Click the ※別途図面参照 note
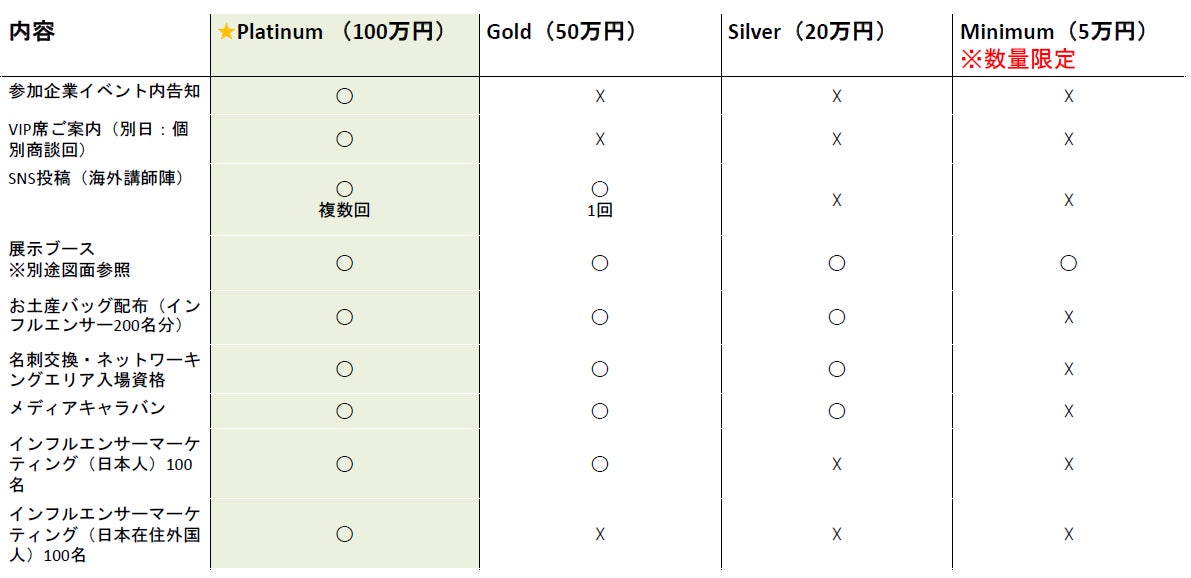This screenshot has height=578, width=1191. (x=70, y=270)
